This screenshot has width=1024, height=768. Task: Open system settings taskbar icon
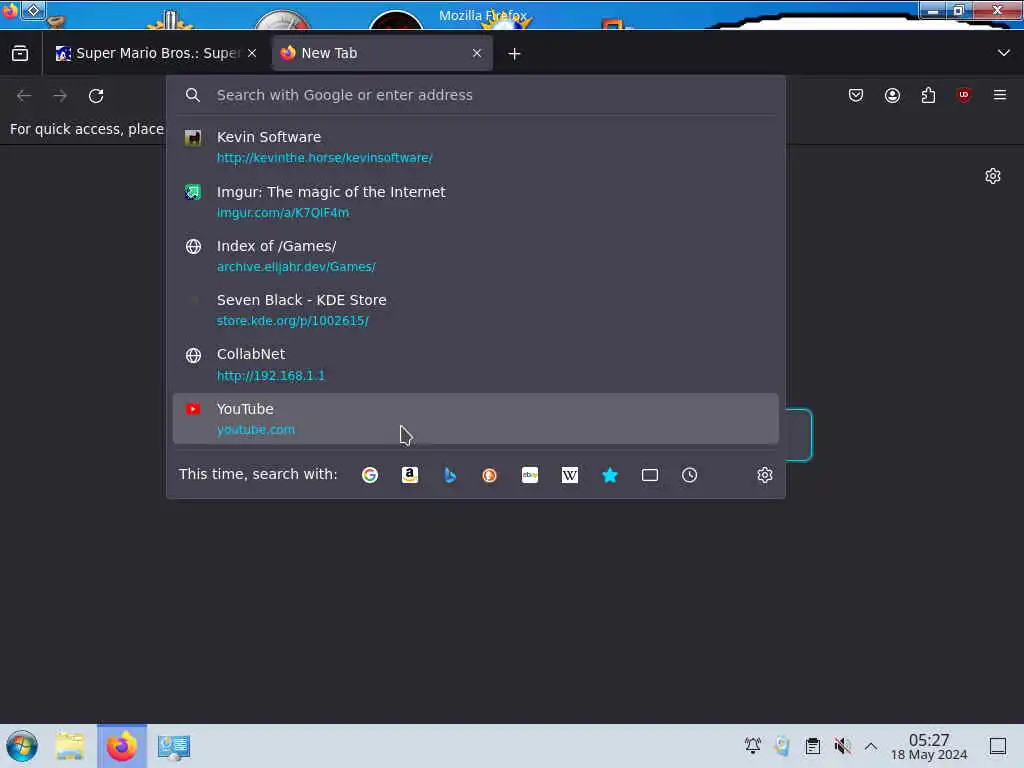click(x=174, y=746)
